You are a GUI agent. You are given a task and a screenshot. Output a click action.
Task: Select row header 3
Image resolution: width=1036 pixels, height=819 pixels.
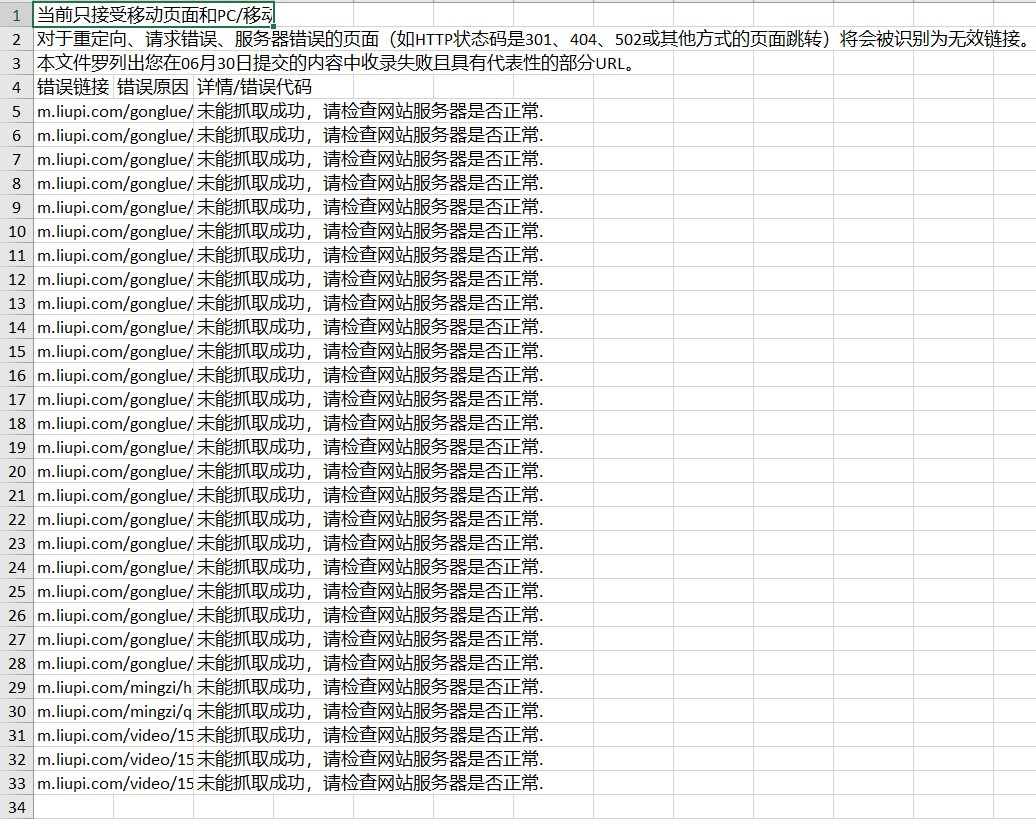pyautogui.click(x=17, y=63)
